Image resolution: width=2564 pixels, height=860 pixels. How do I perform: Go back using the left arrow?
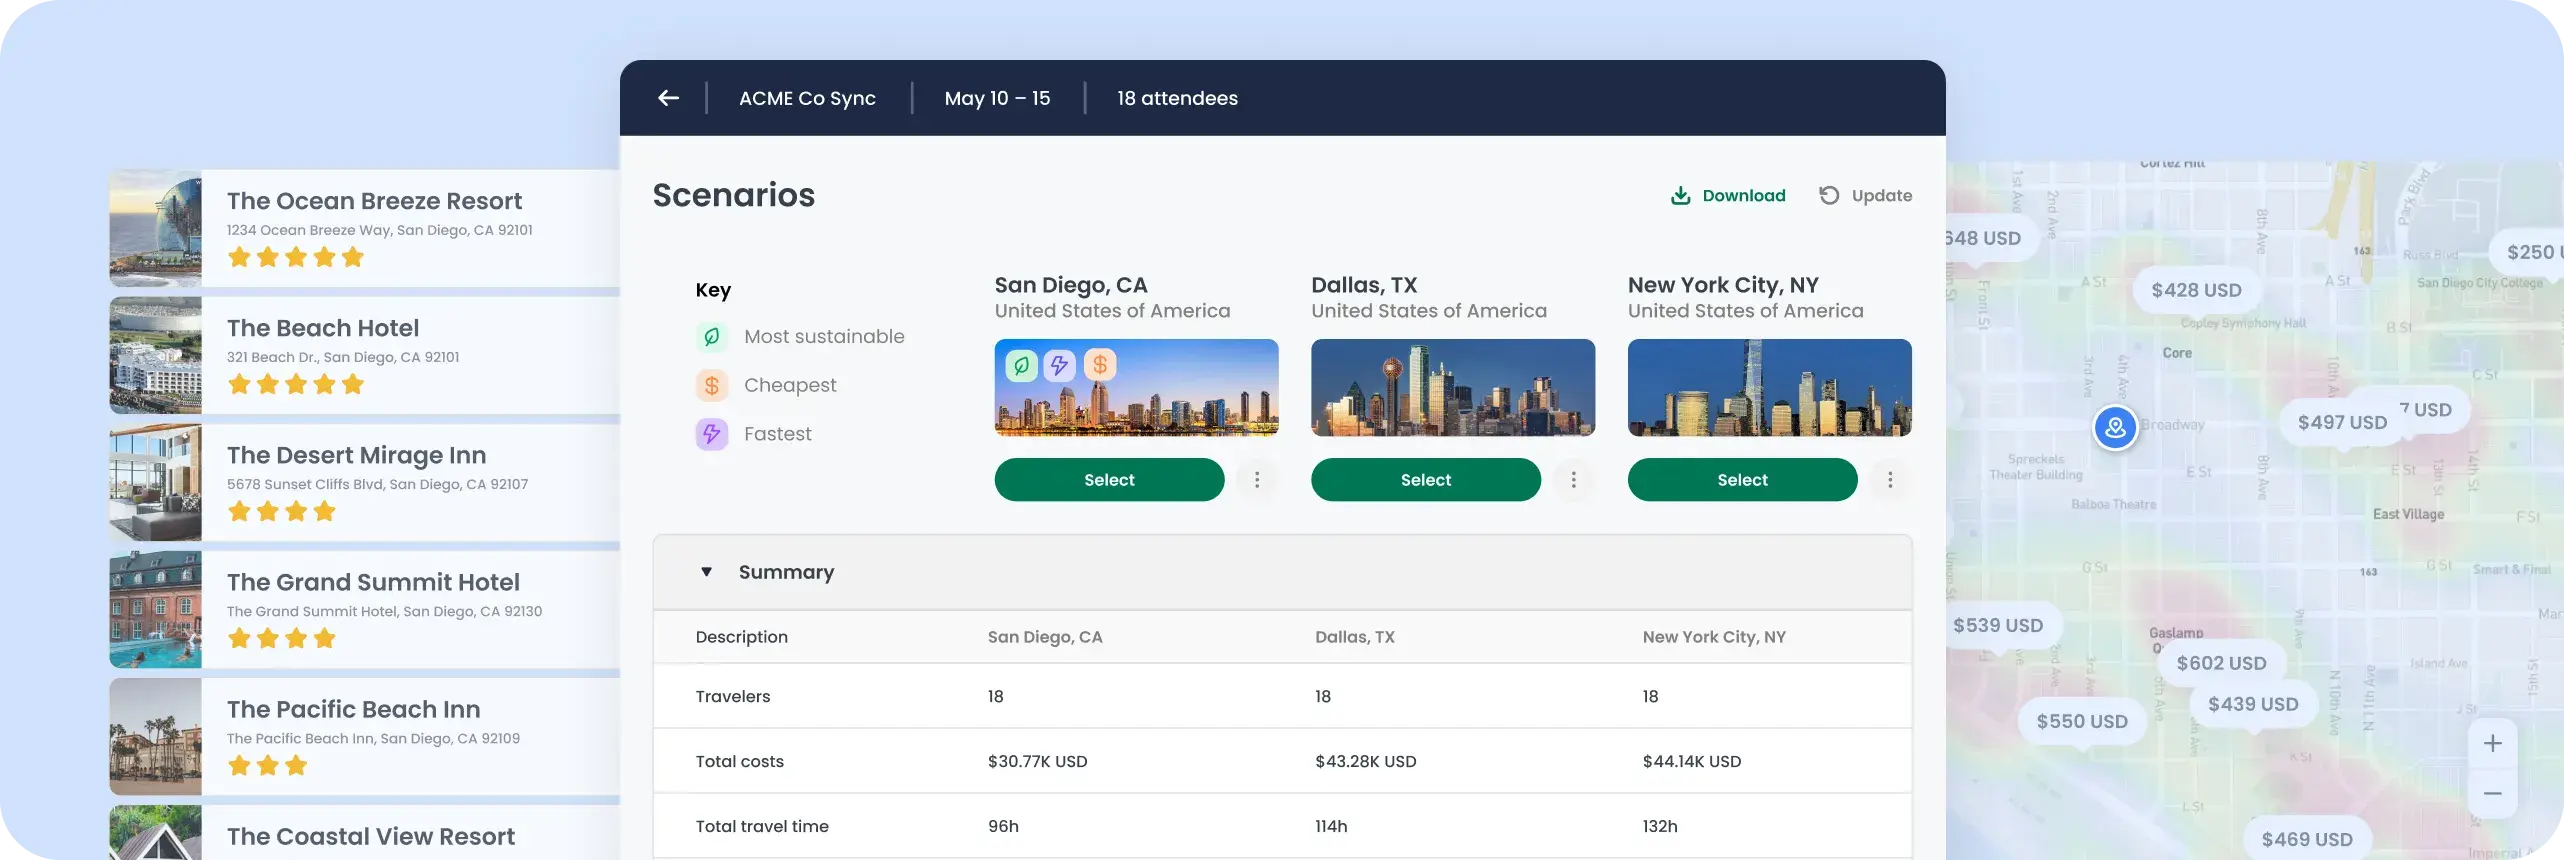[668, 98]
